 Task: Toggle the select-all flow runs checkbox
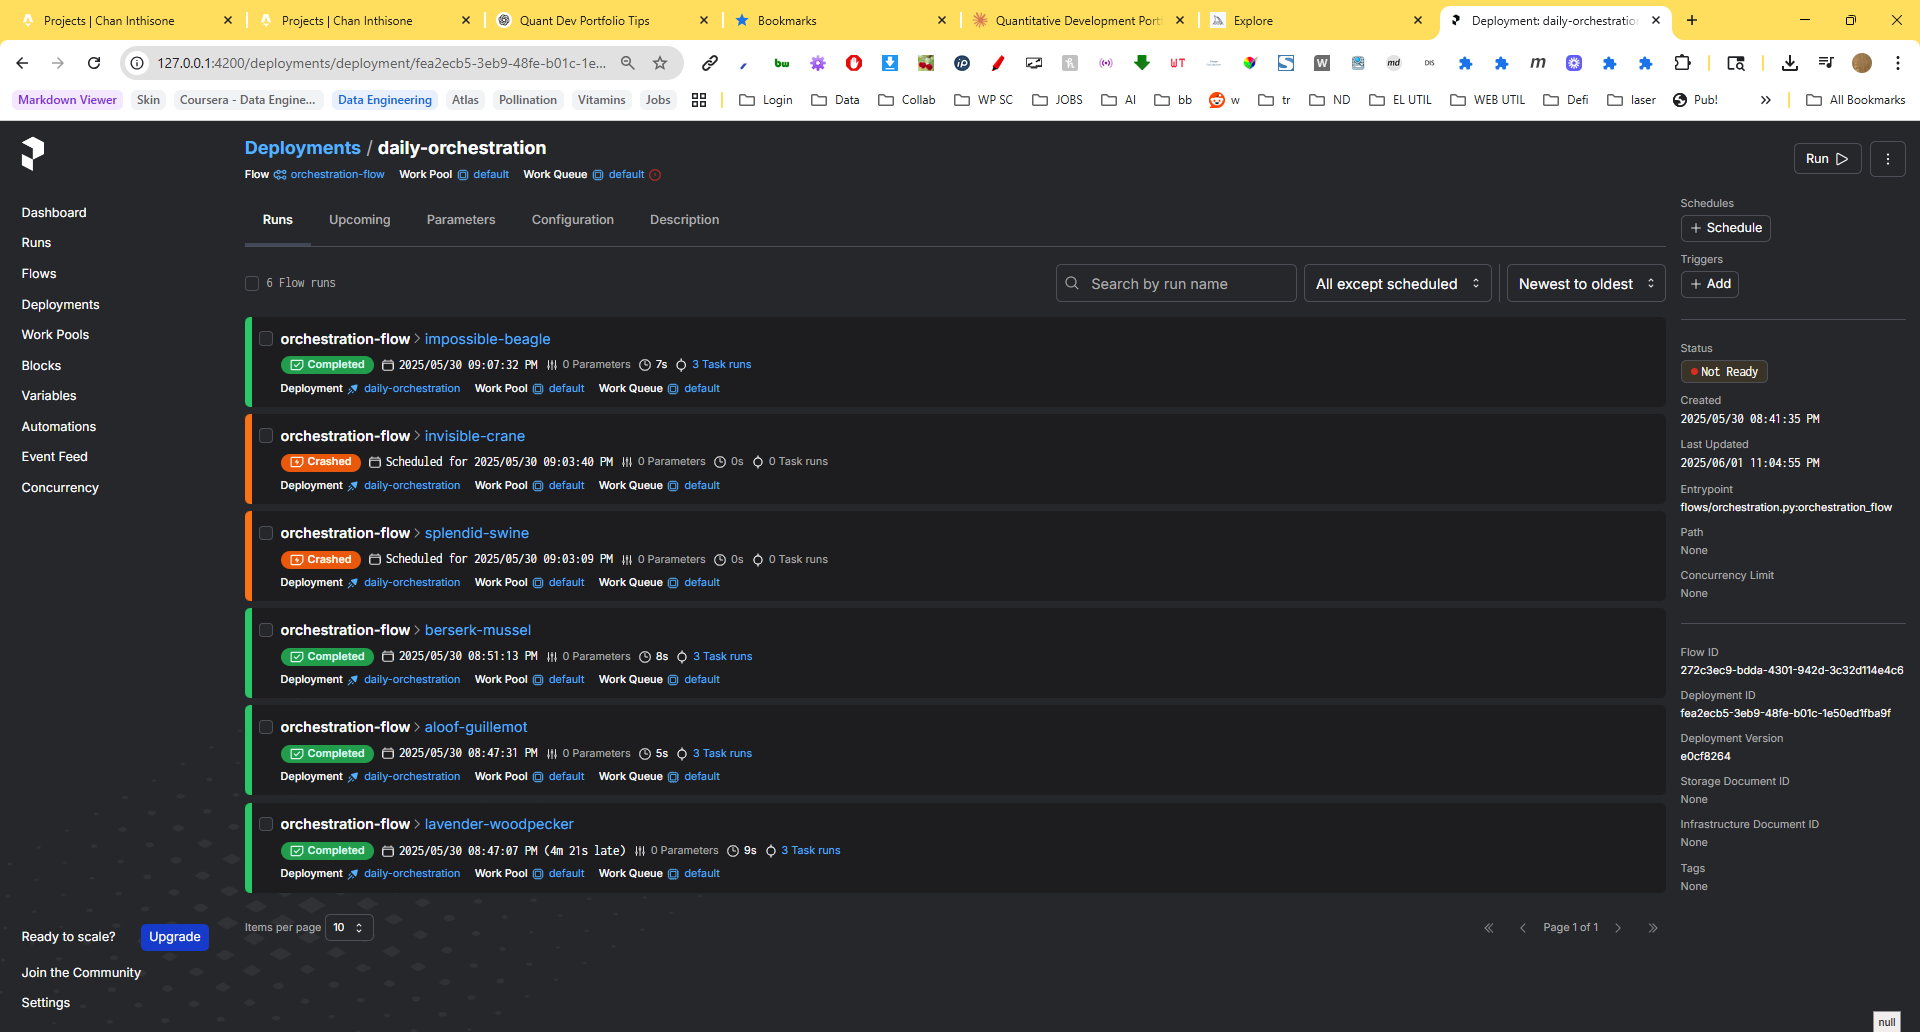pos(252,284)
